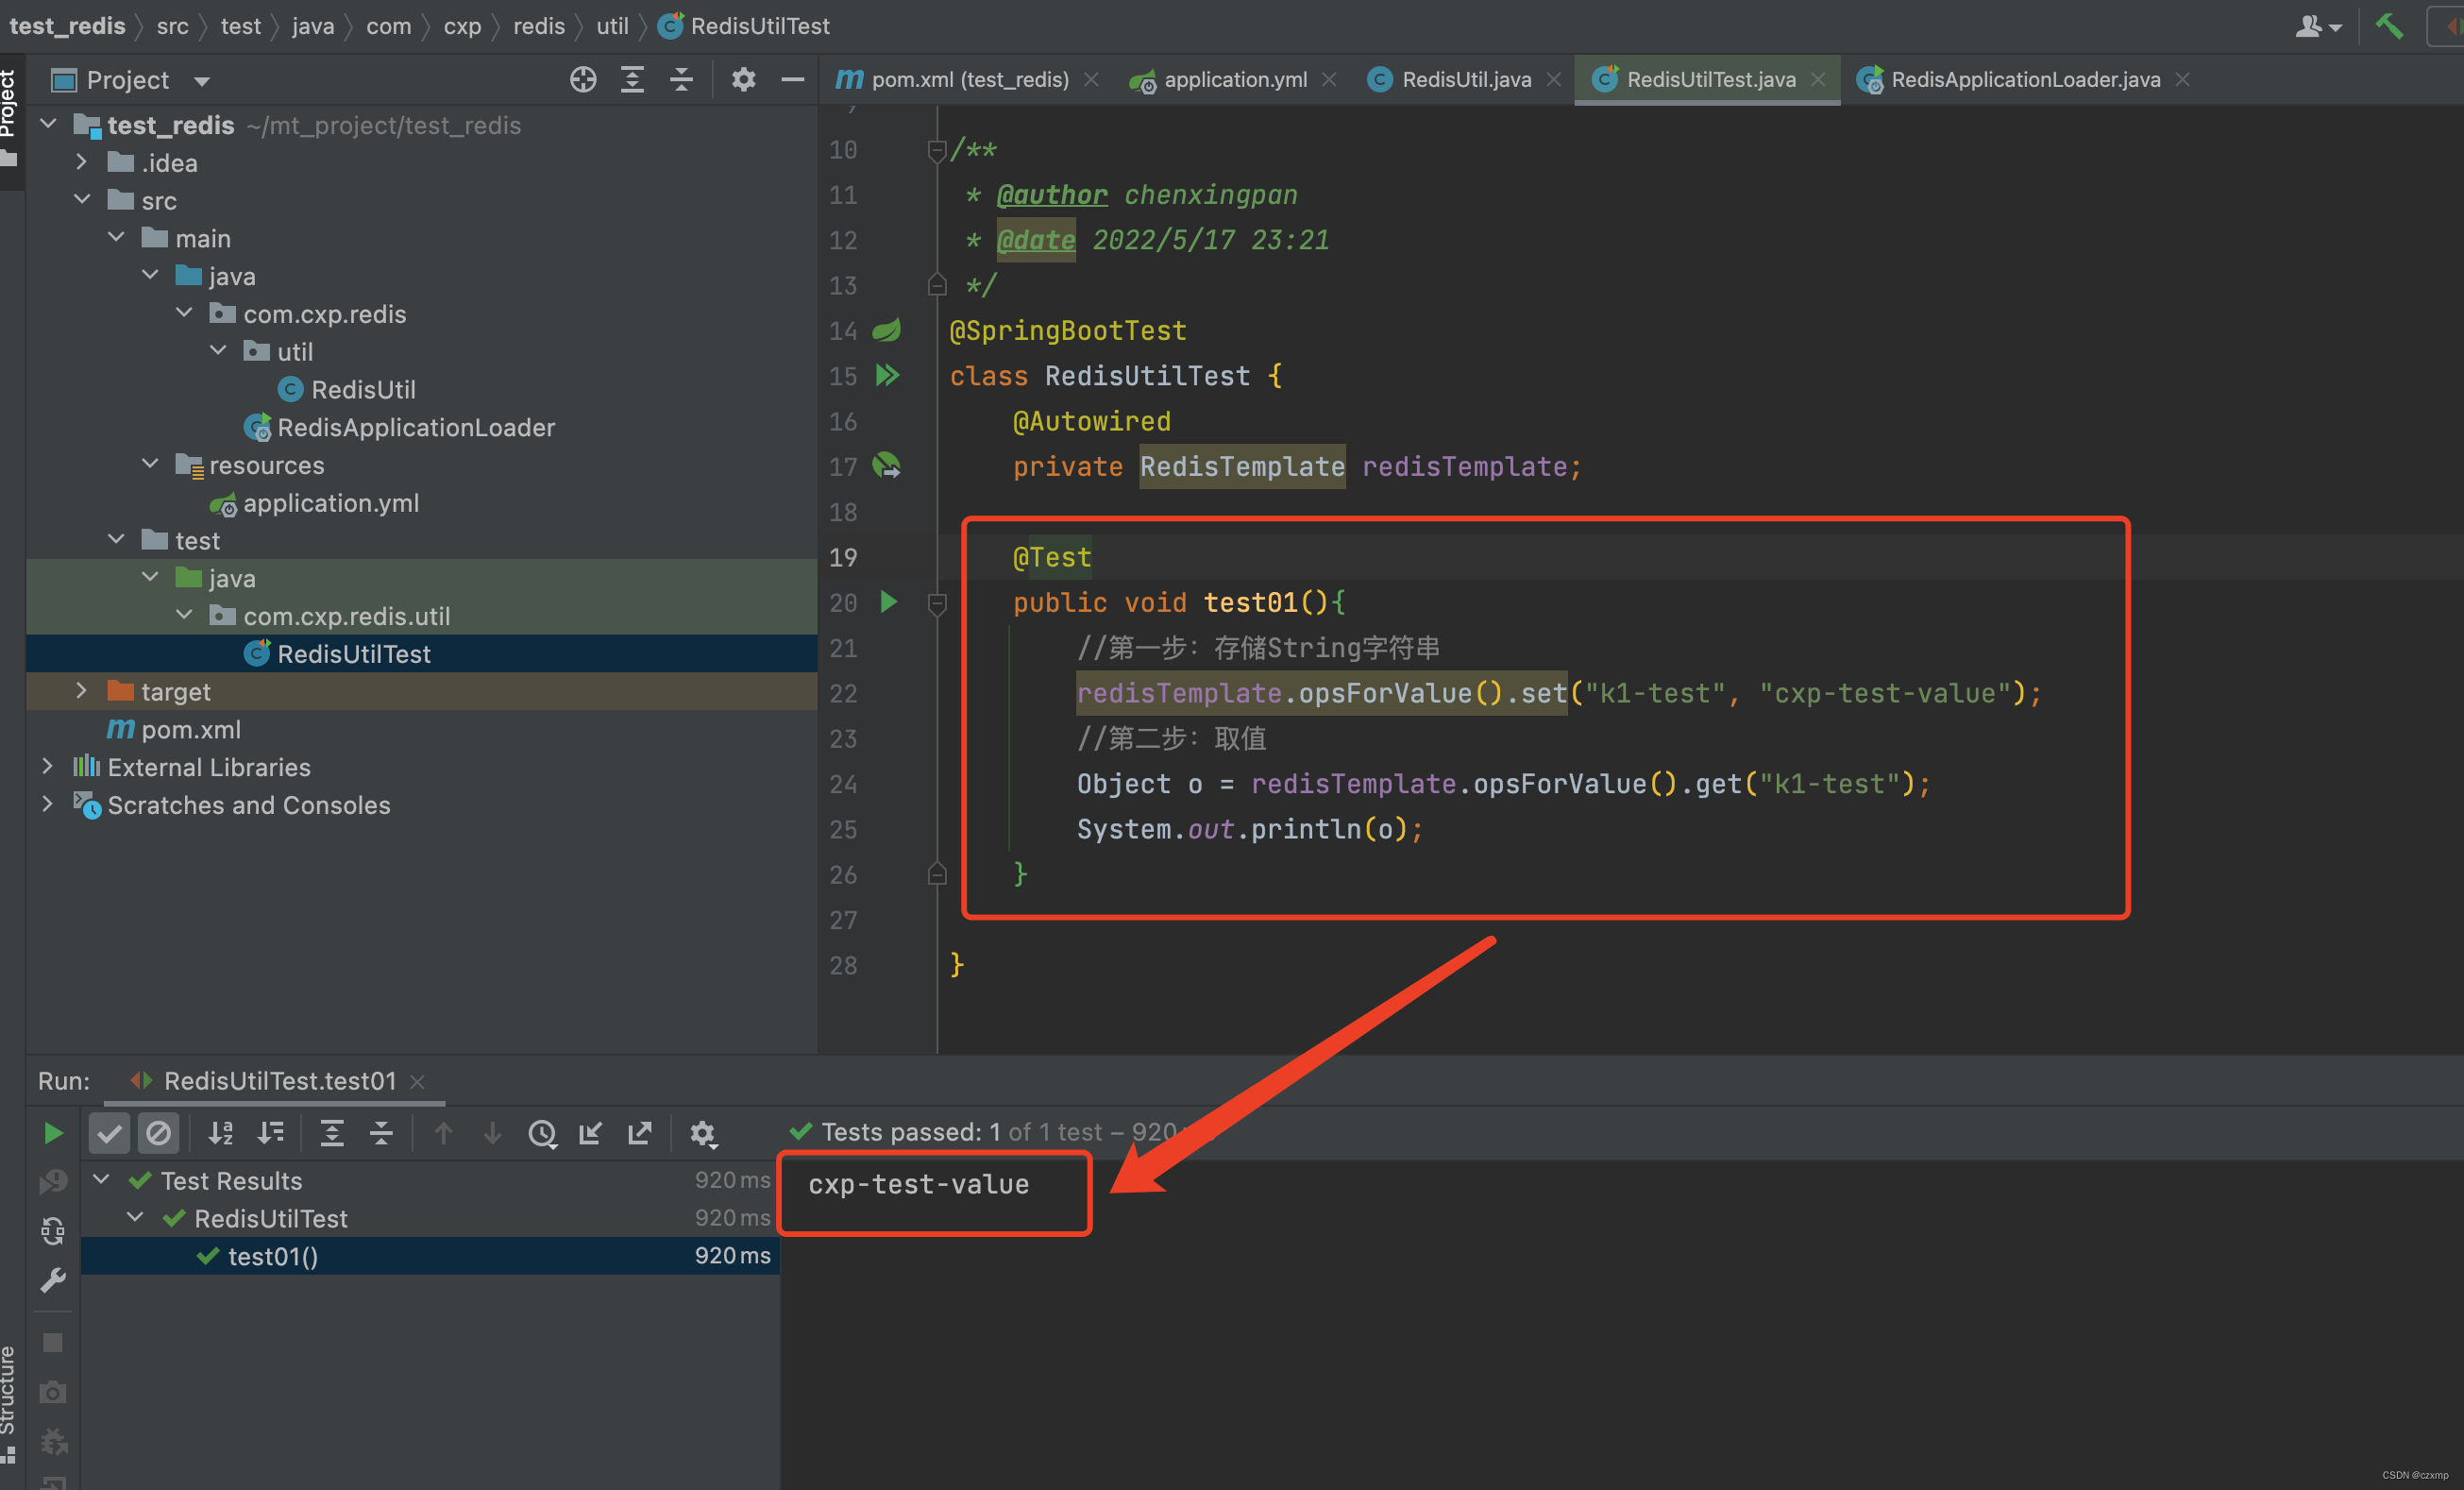This screenshot has height=1490, width=2464.
Task: Click the Spring bean leaf icon on line 14
Action: (x=887, y=330)
